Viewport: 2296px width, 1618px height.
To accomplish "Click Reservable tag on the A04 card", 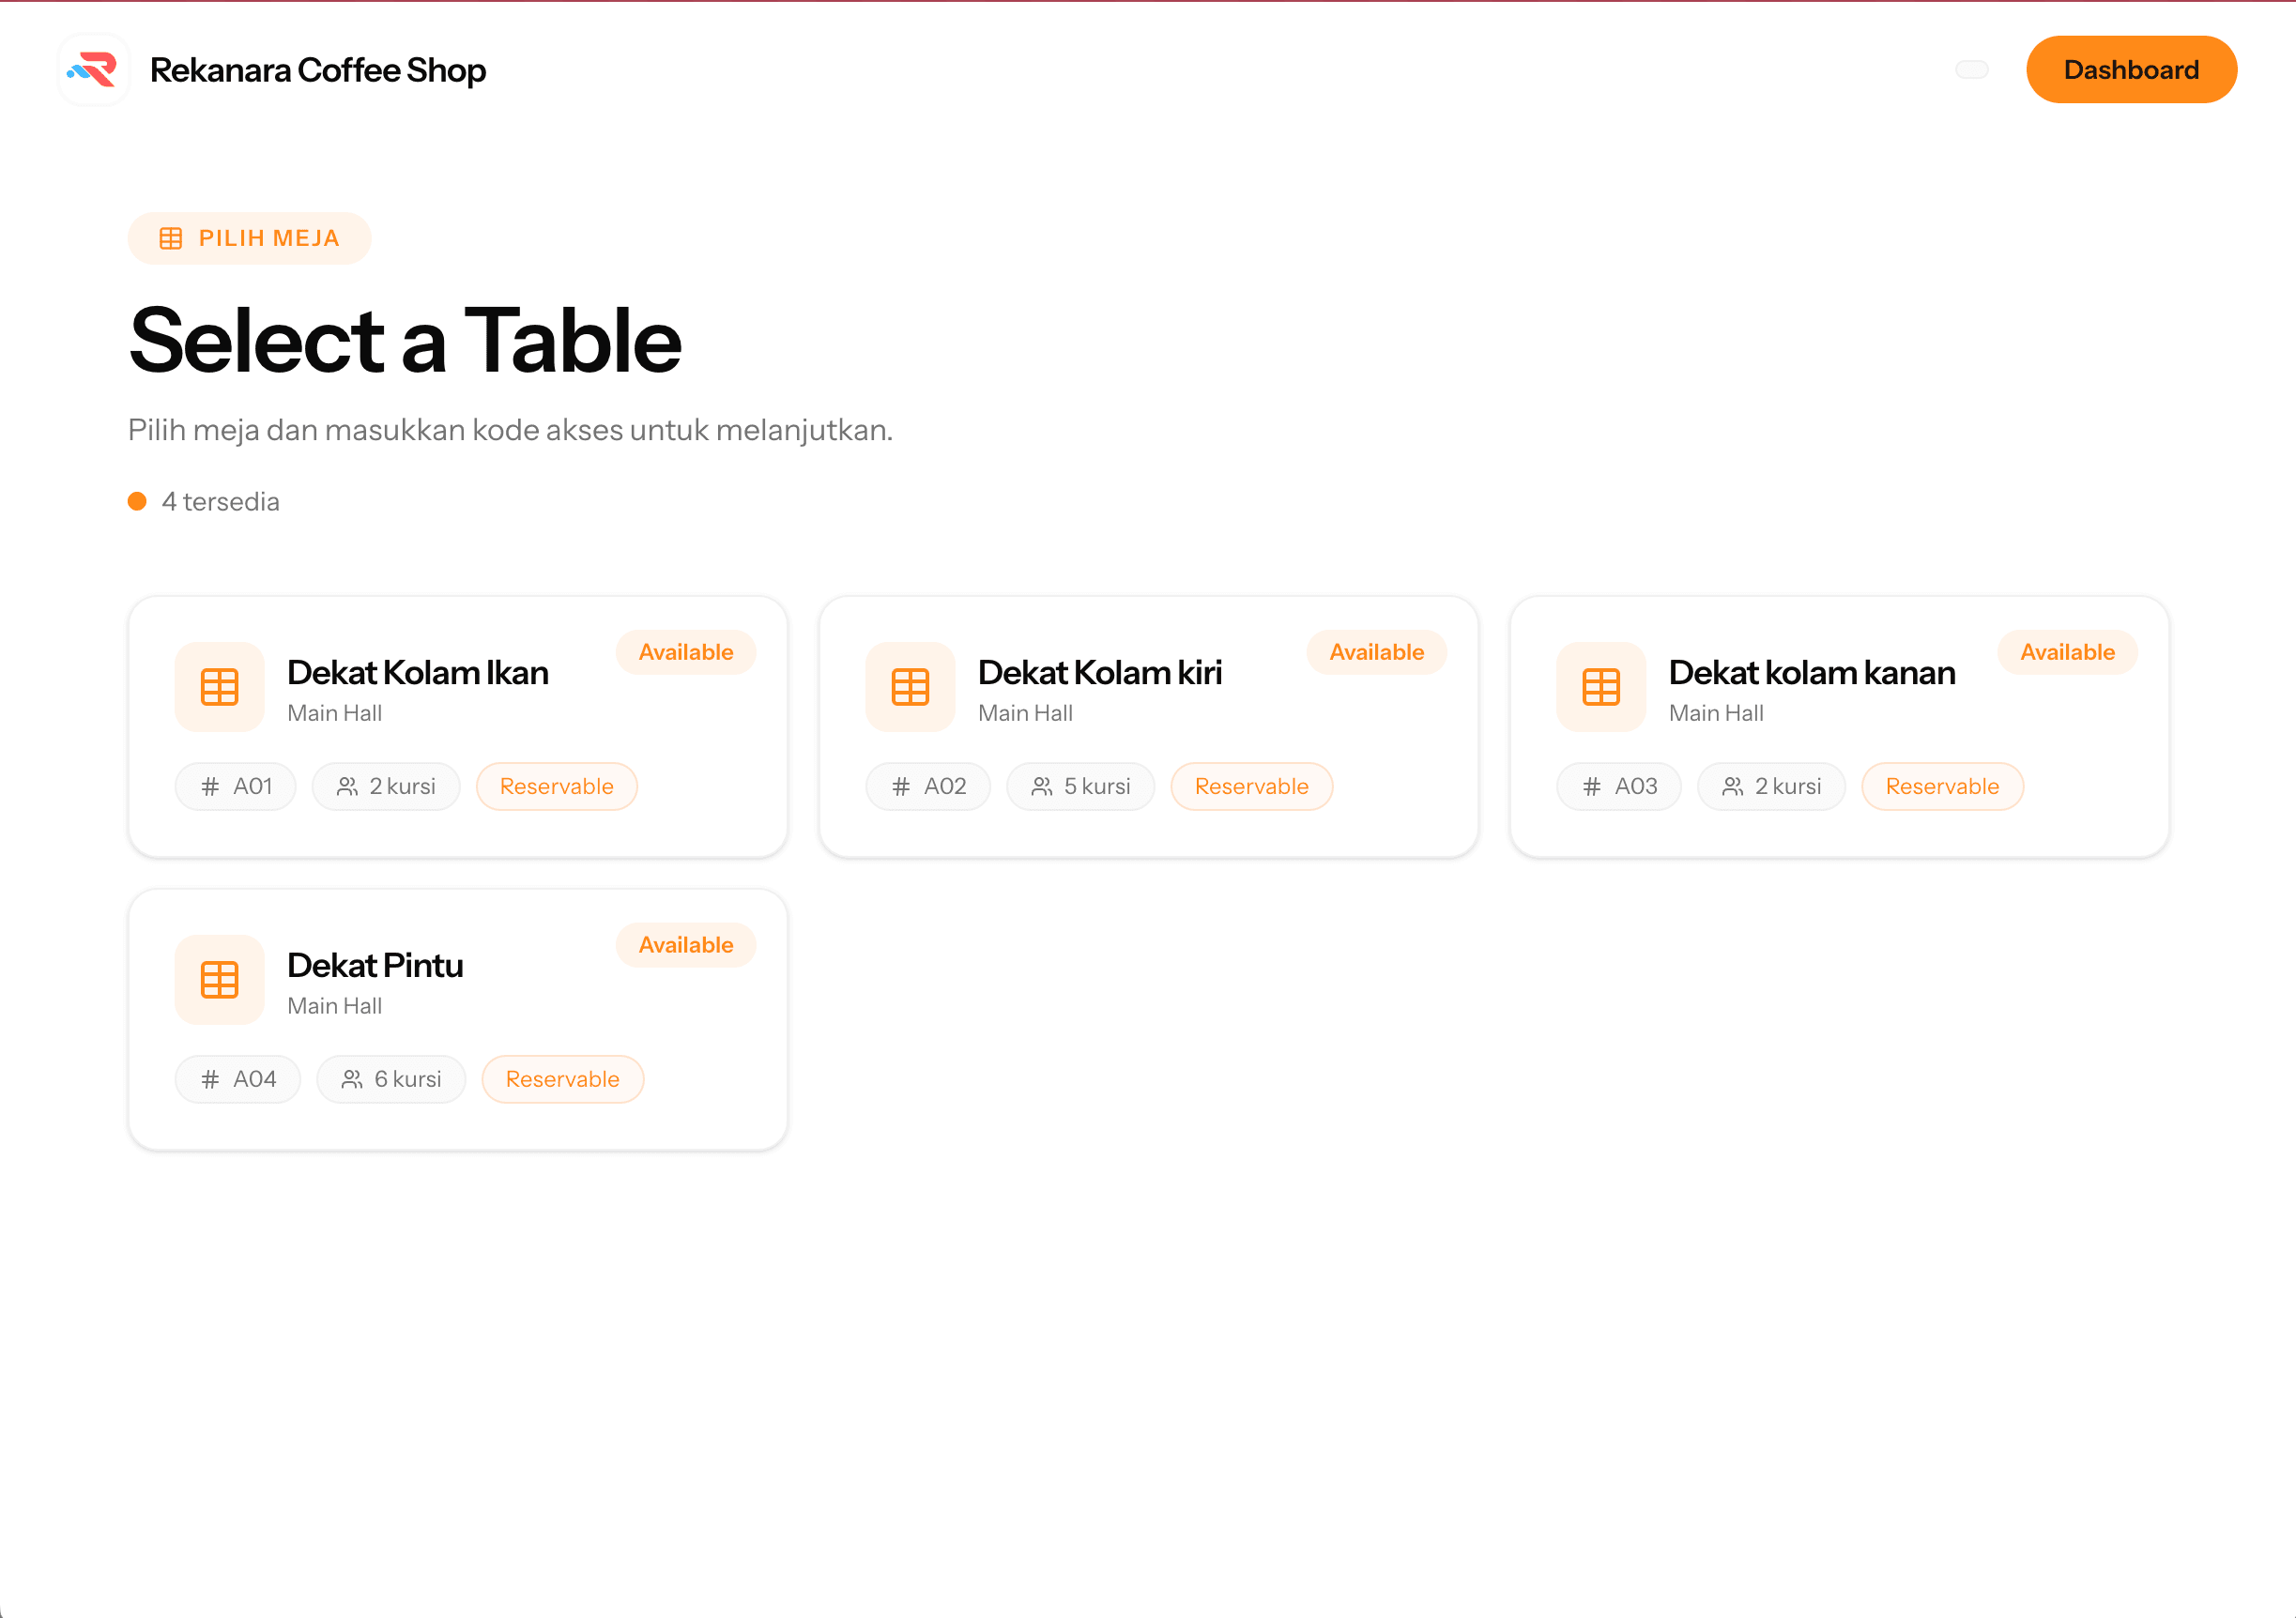I will point(563,1080).
